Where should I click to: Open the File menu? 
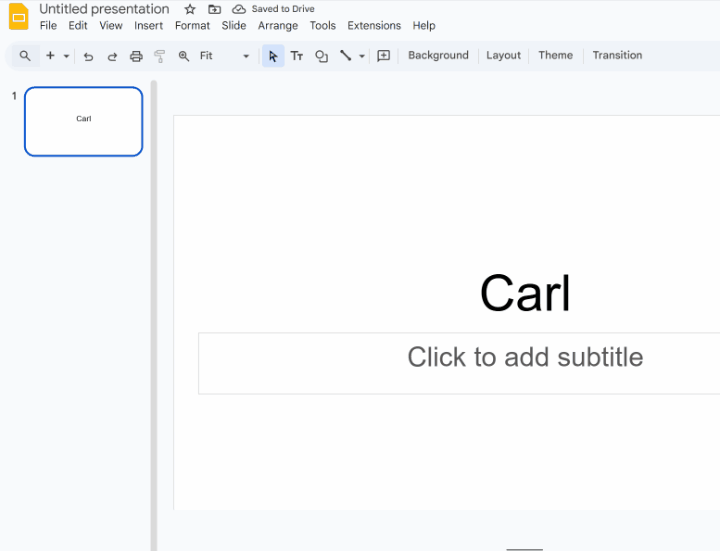tap(48, 26)
